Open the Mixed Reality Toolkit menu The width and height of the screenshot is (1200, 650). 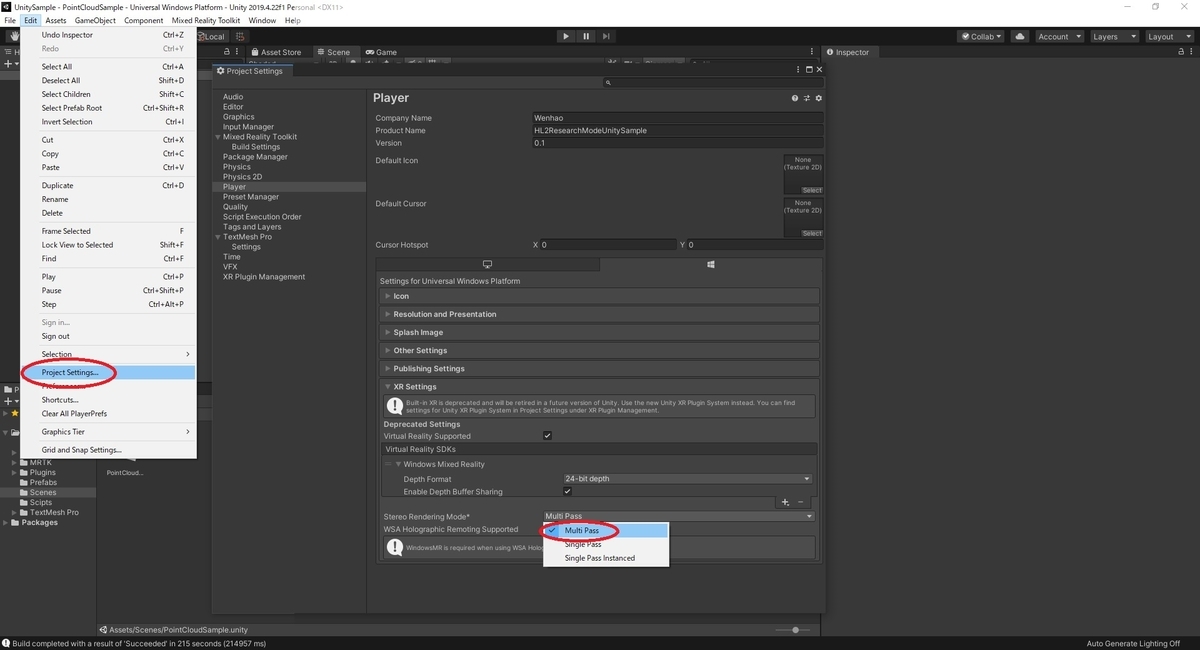[204, 20]
